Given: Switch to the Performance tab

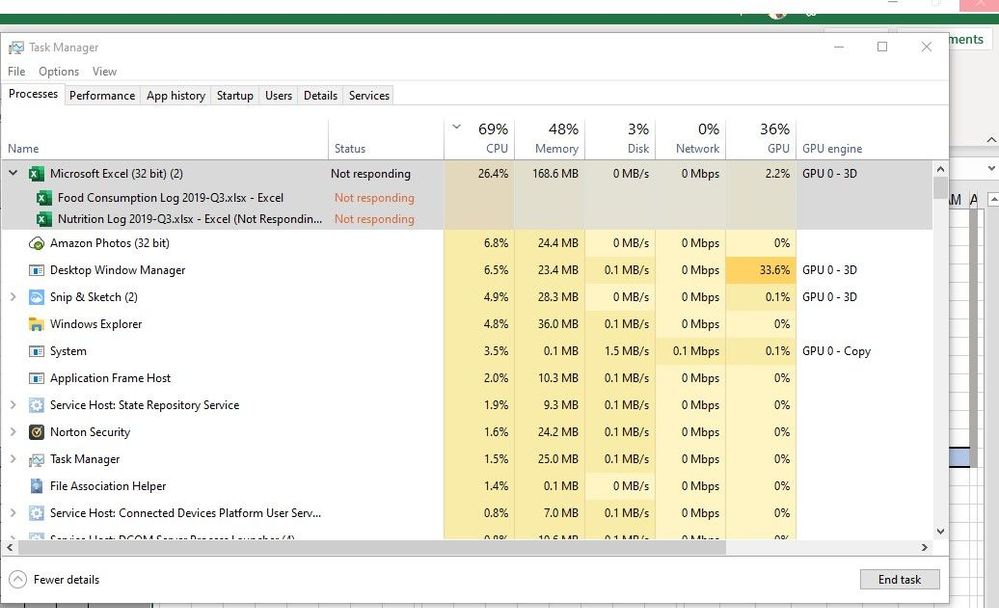Looking at the screenshot, I should click(101, 95).
